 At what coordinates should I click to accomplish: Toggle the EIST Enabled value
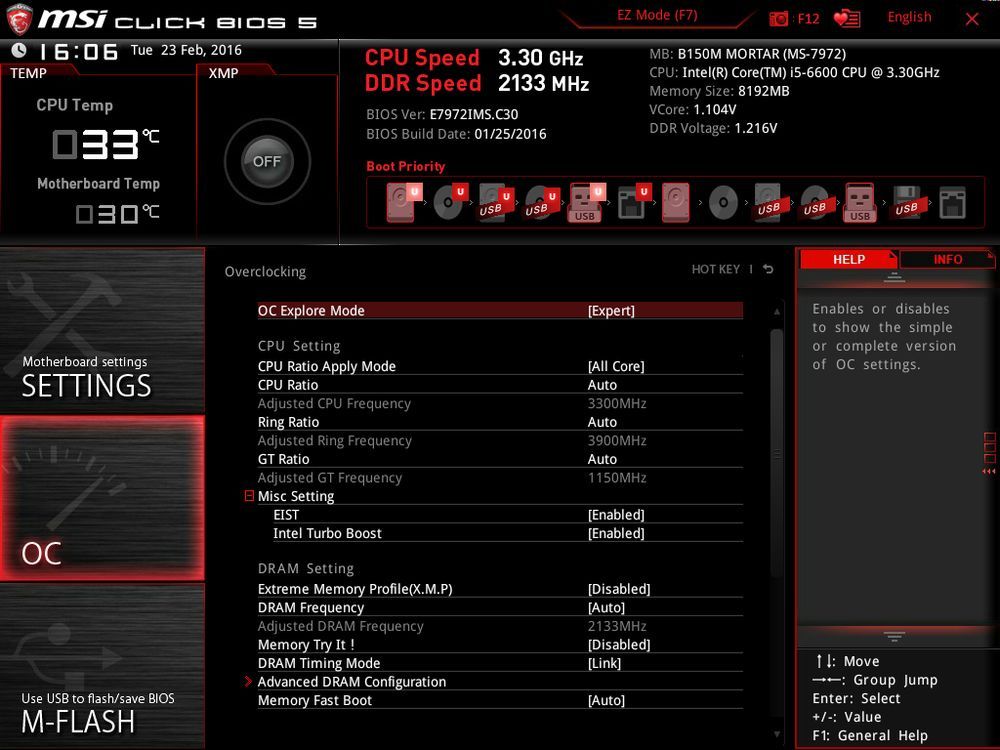click(615, 515)
